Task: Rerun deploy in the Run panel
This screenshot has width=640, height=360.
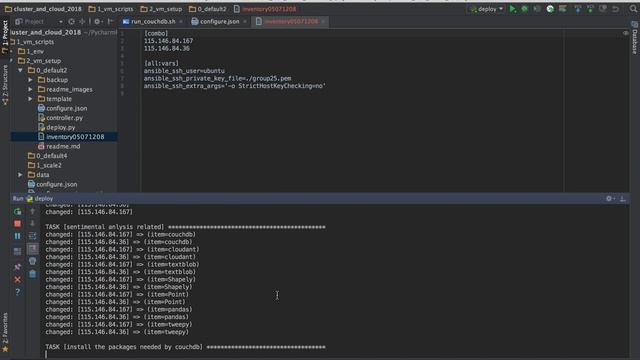Action: click(x=18, y=211)
